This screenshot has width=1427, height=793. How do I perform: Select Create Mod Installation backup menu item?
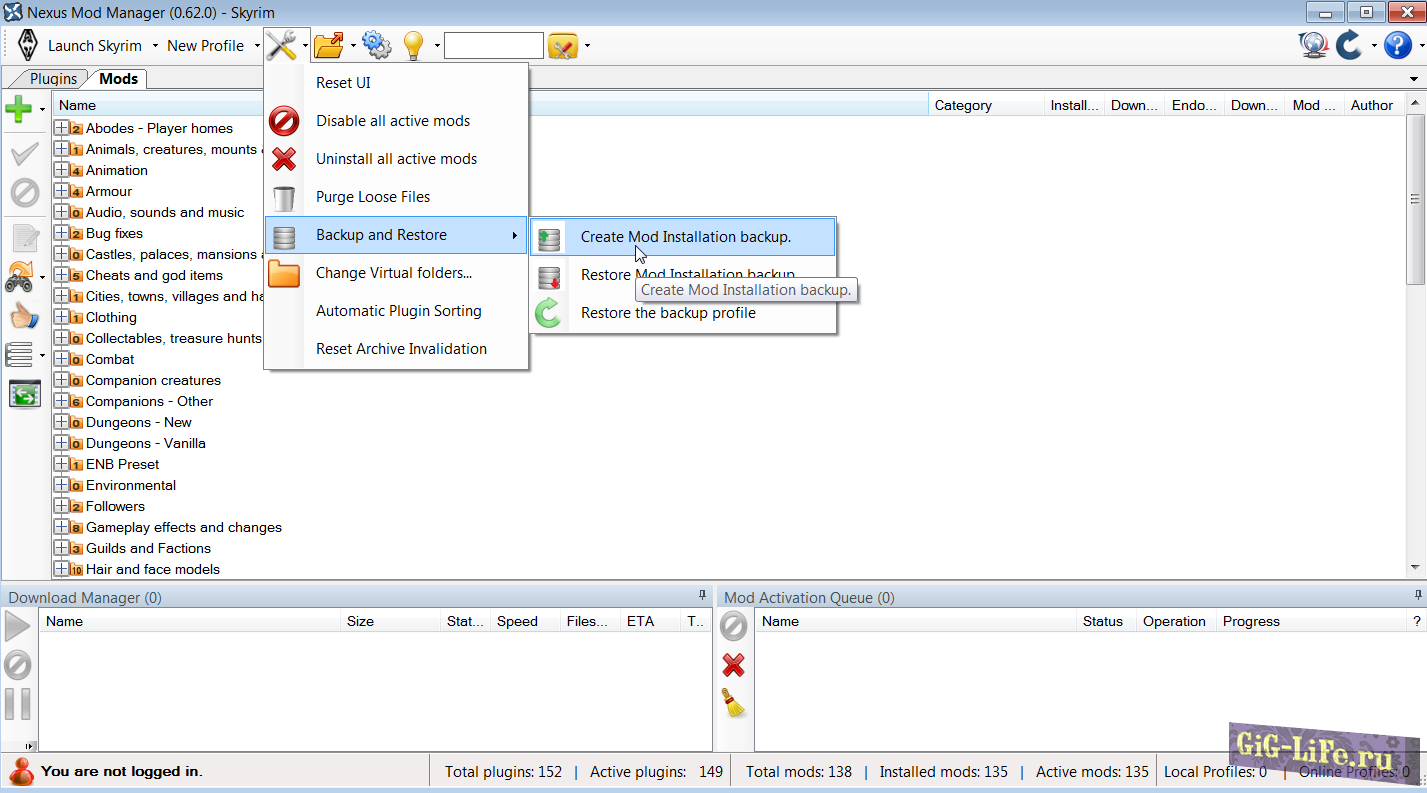click(685, 237)
